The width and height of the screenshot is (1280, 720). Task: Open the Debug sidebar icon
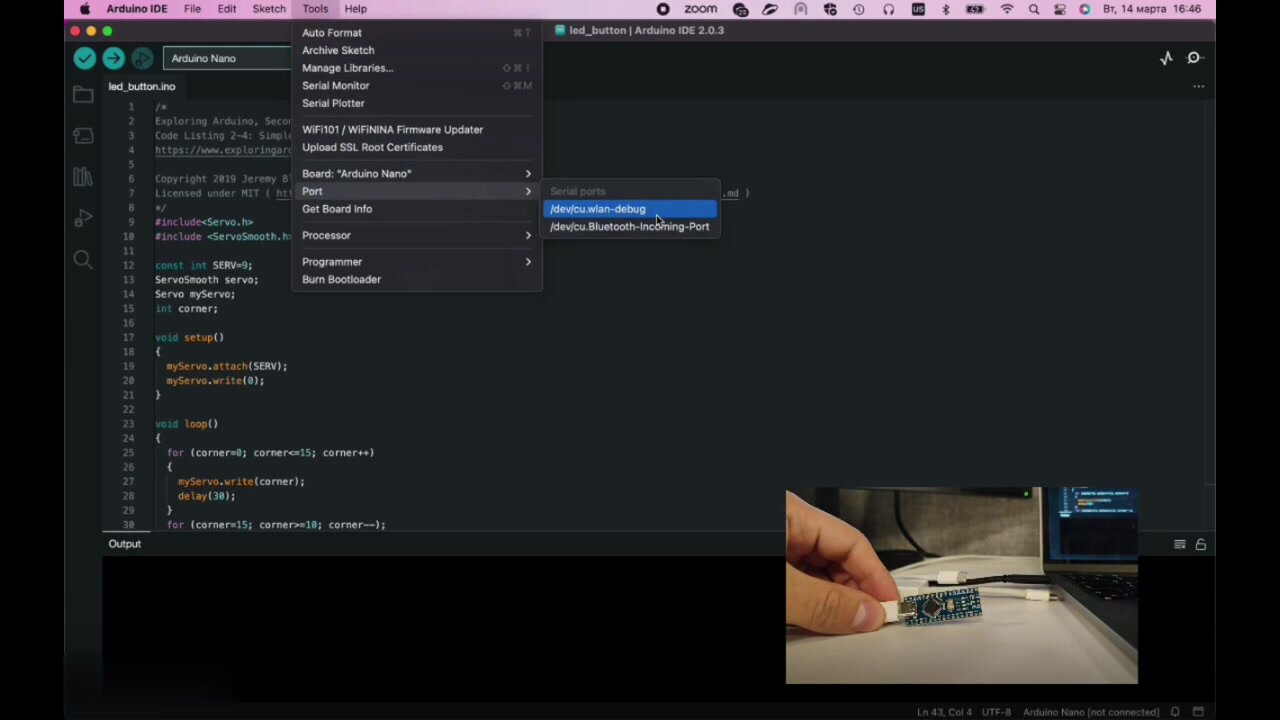[83, 218]
